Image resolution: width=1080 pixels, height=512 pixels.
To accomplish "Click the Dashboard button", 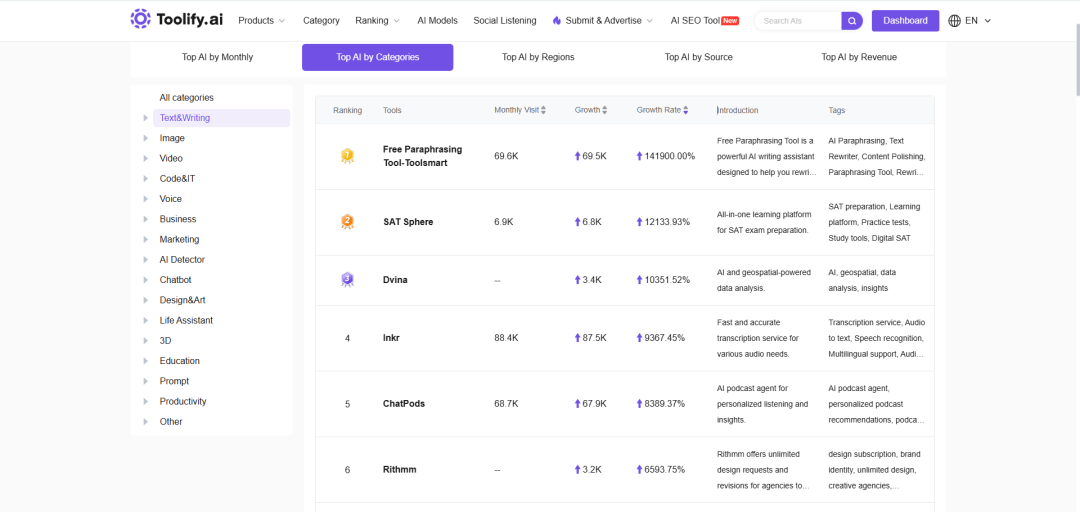I will [x=905, y=21].
